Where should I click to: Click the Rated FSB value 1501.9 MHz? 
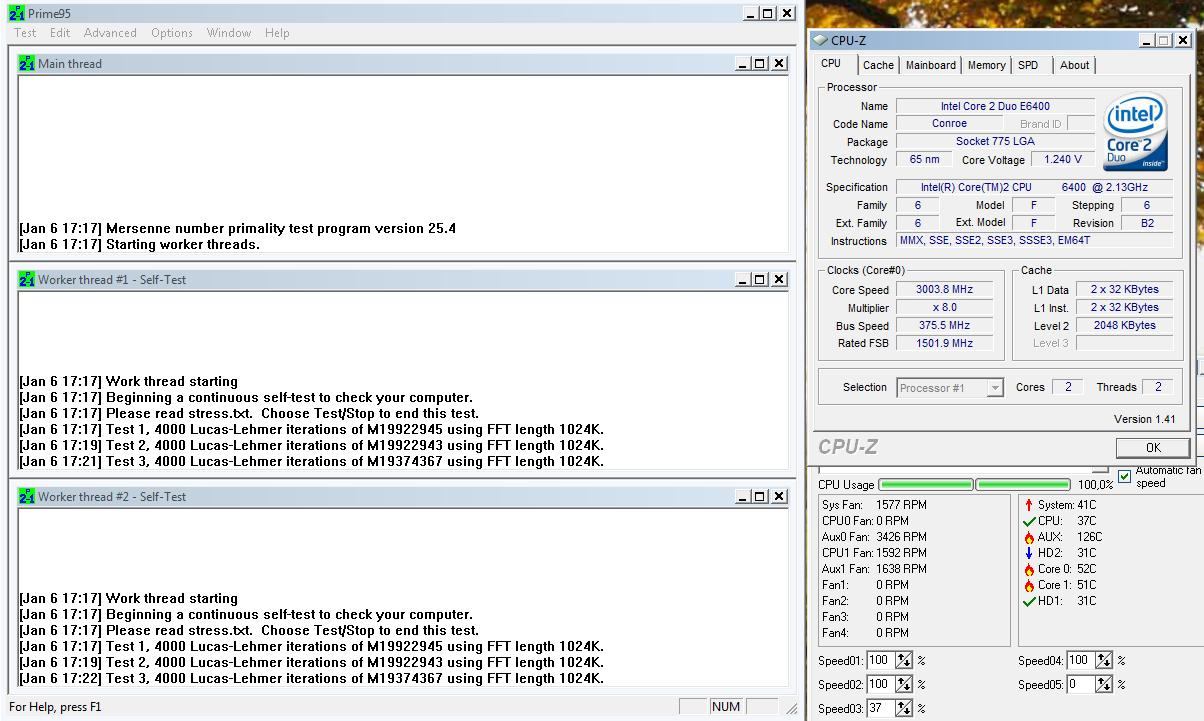(945, 343)
